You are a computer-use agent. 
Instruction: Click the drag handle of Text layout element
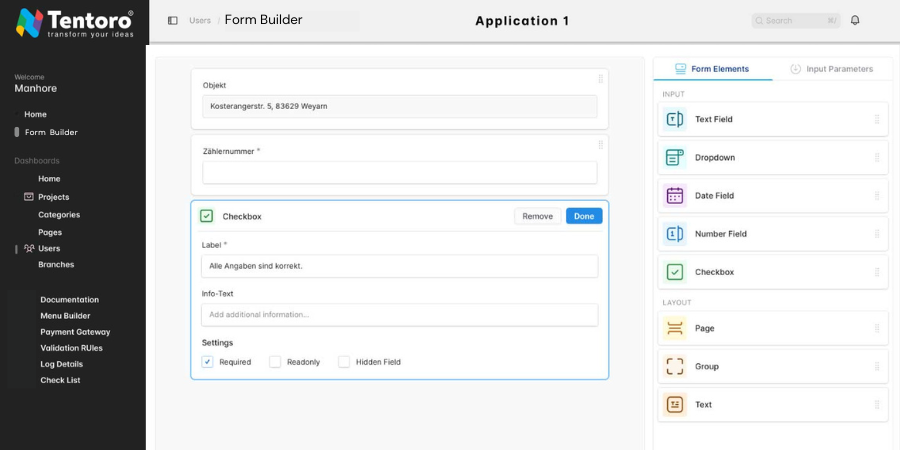(x=876, y=405)
